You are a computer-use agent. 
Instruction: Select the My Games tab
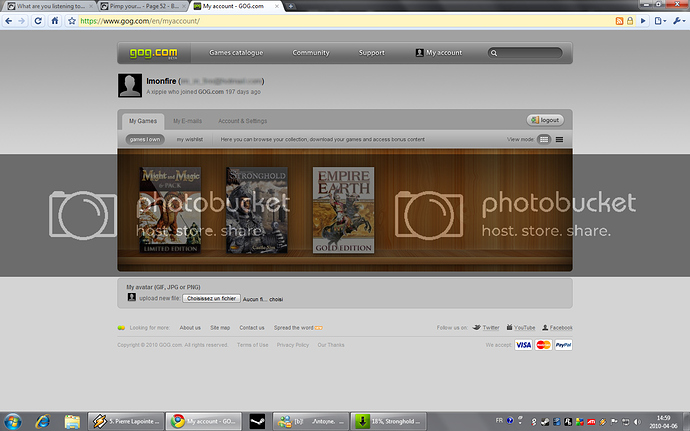143,121
